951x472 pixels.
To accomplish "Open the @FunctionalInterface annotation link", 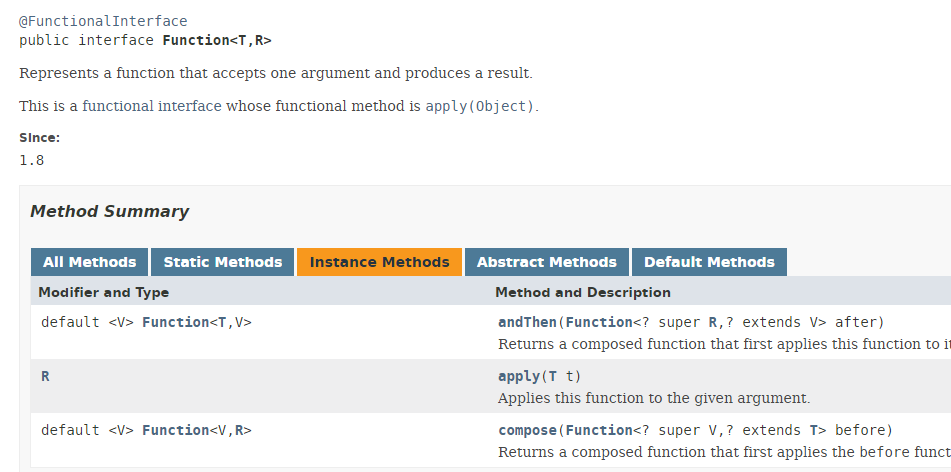I will point(103,21).
